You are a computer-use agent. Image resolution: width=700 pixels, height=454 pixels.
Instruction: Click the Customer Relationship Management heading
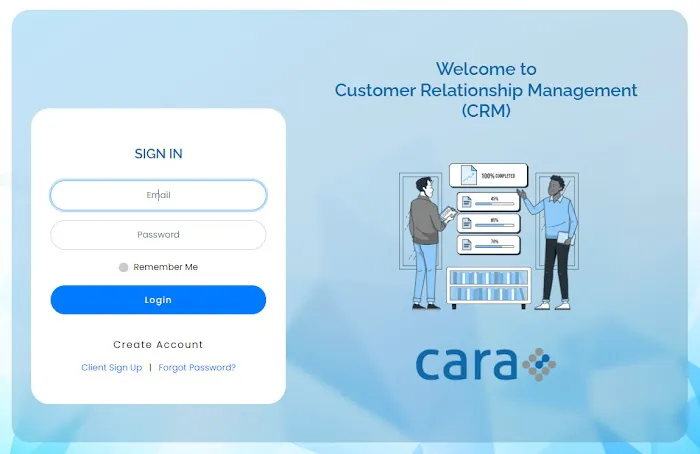click(x=486, y=90)
